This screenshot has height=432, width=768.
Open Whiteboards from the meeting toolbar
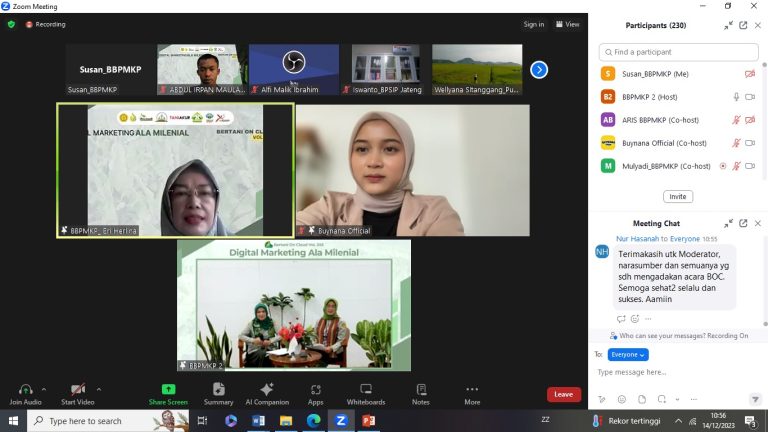(366, 394)
